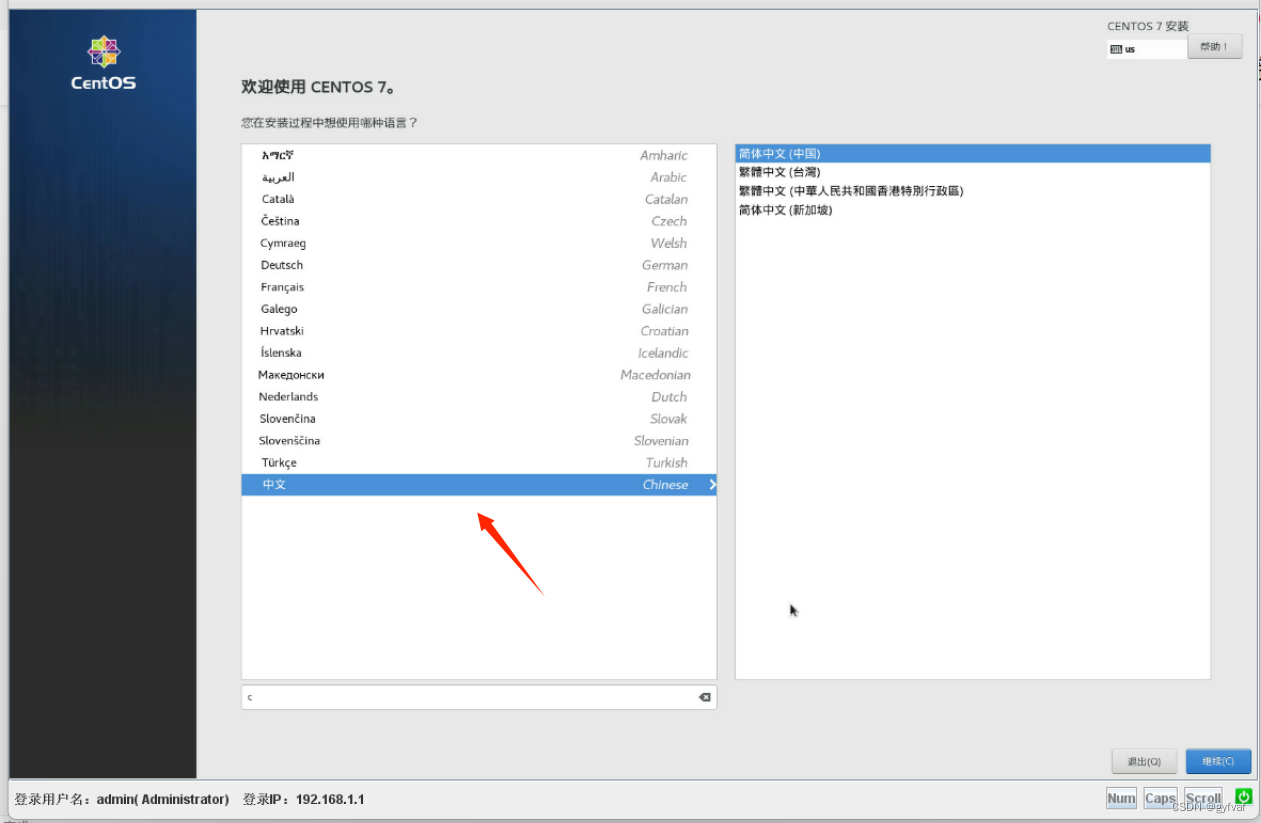
Task: Click the green power icon in status bar
Action: [1243, 797]
